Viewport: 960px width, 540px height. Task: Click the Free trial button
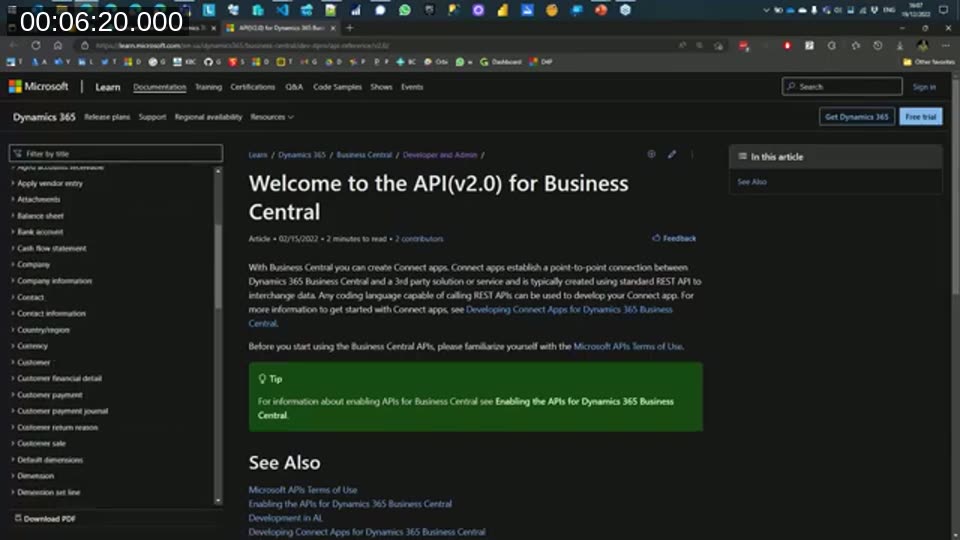point(921,116)
